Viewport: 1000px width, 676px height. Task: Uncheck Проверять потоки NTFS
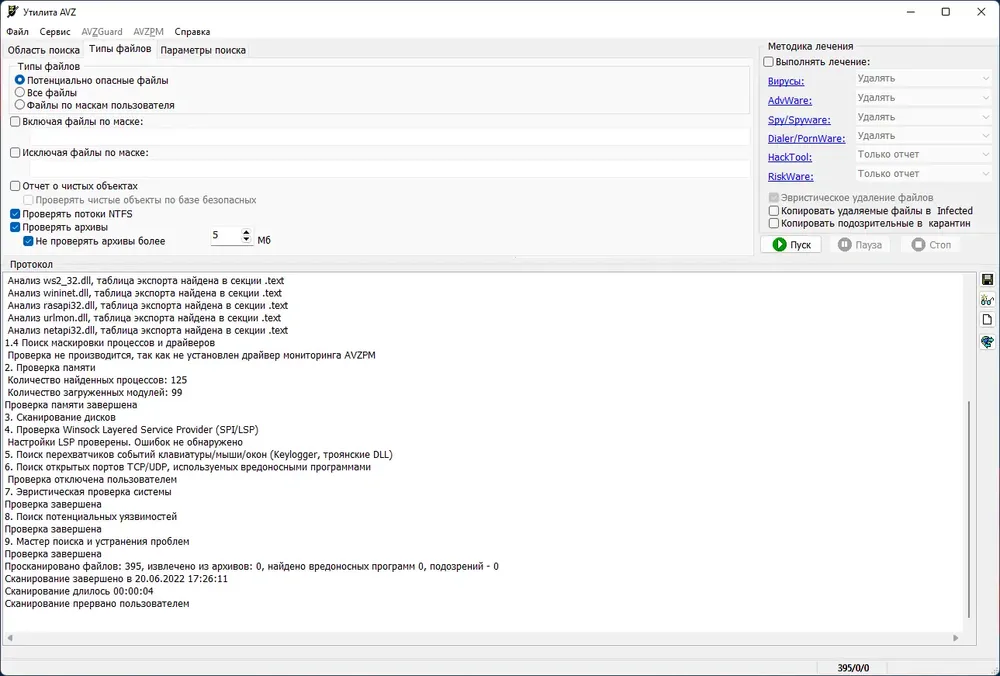[15, 214]
